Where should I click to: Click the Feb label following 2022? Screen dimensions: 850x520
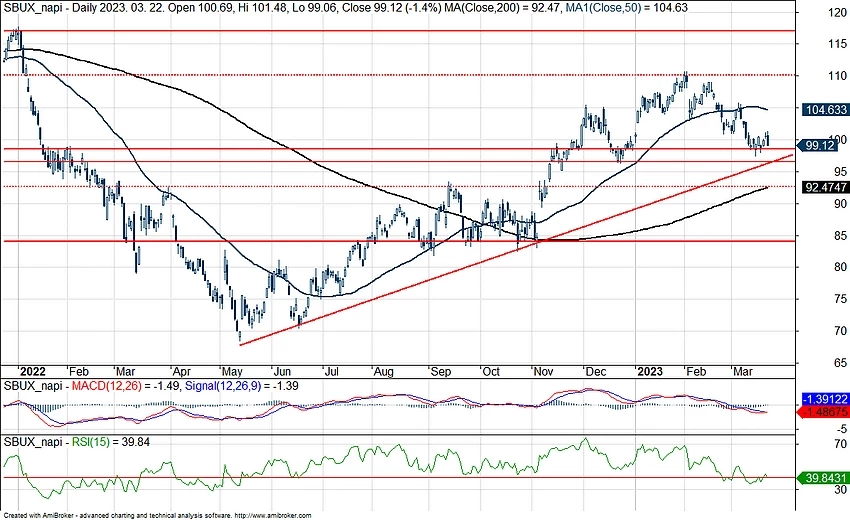coord(79,371)
